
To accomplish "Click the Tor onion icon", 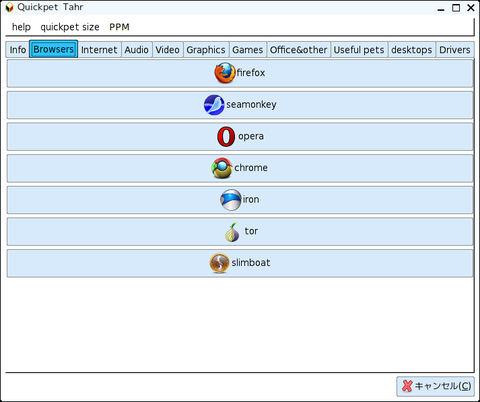I will click(x=232, y=232).
